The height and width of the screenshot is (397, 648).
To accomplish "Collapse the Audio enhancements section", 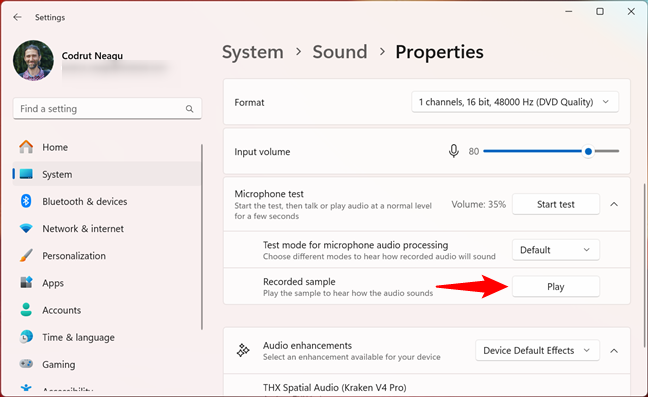I will [x=614, y=351].
